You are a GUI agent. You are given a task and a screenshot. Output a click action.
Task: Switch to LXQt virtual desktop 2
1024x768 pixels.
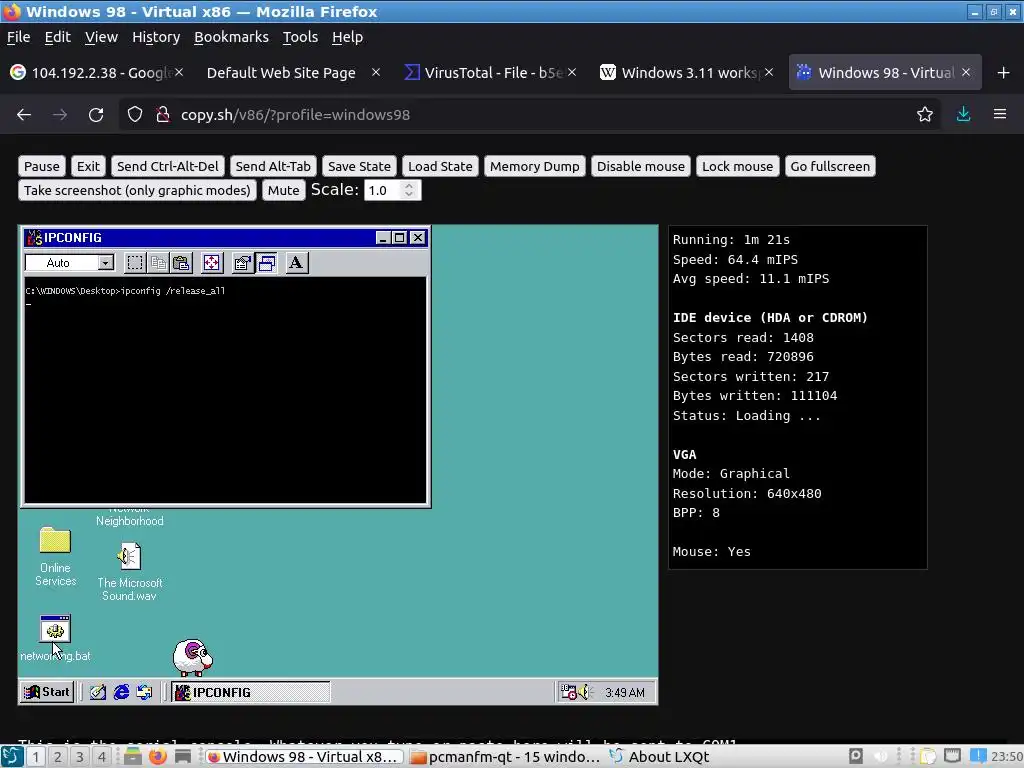[x=57, y=757]
